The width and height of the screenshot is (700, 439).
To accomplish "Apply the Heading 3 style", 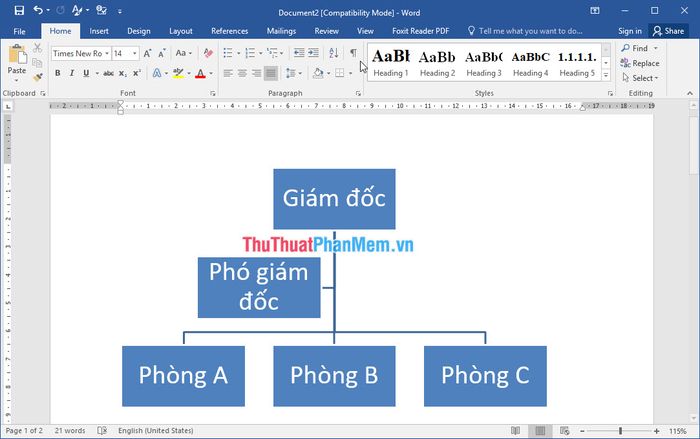I will tap(484, 63).
